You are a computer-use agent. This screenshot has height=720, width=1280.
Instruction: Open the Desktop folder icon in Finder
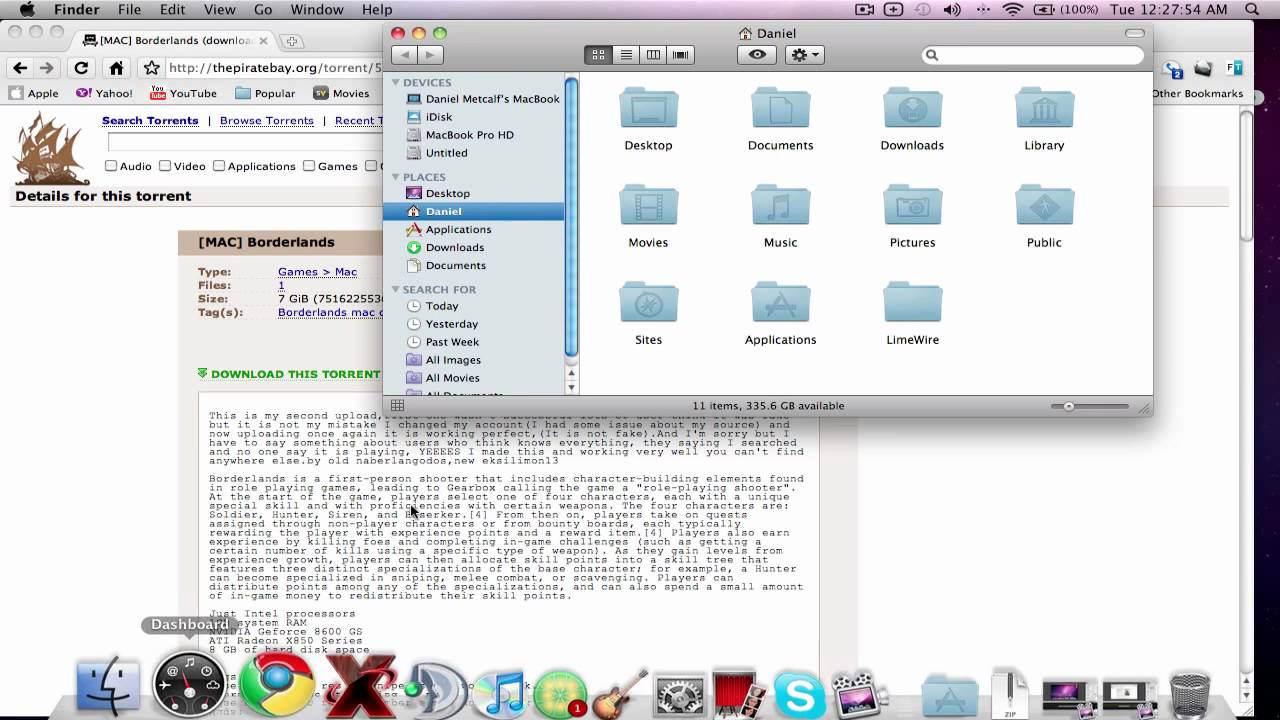click(648, 108)
